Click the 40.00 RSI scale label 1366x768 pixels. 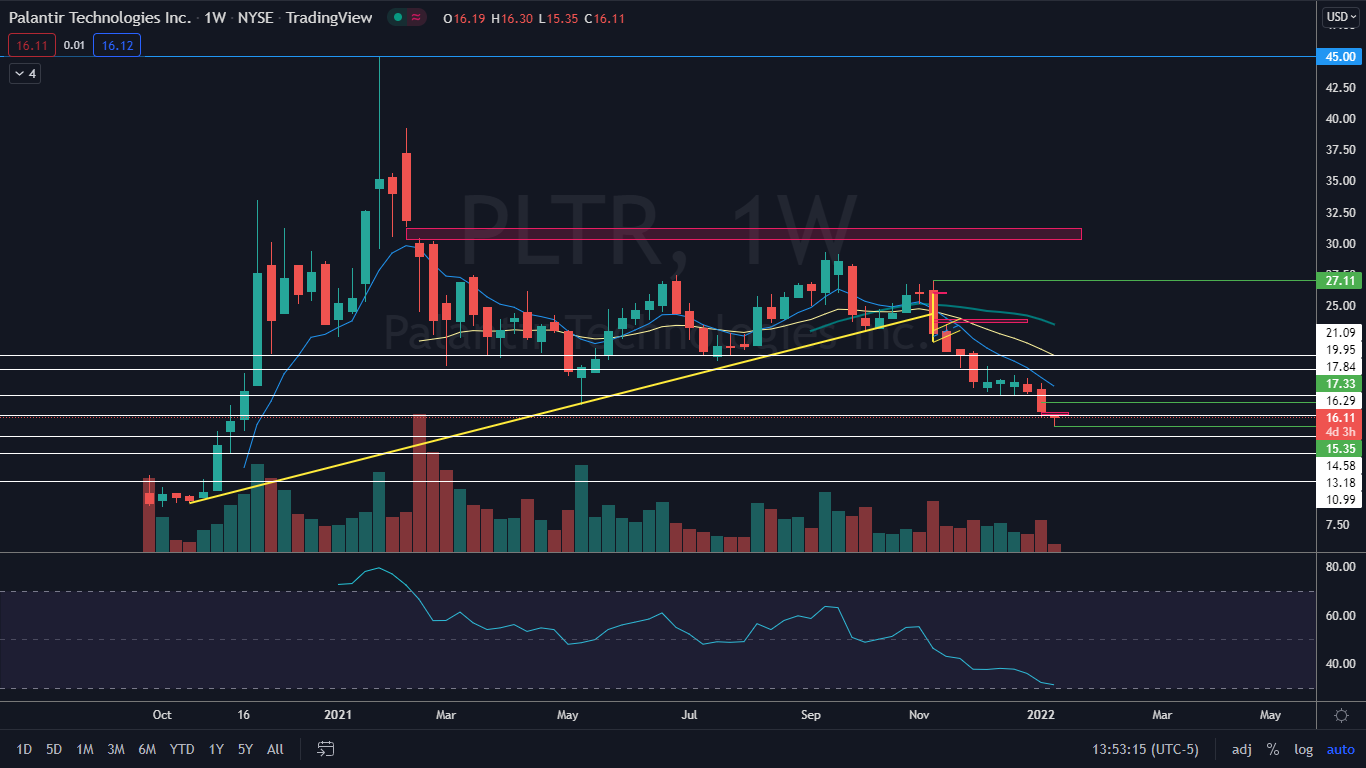pos(1340,664)
